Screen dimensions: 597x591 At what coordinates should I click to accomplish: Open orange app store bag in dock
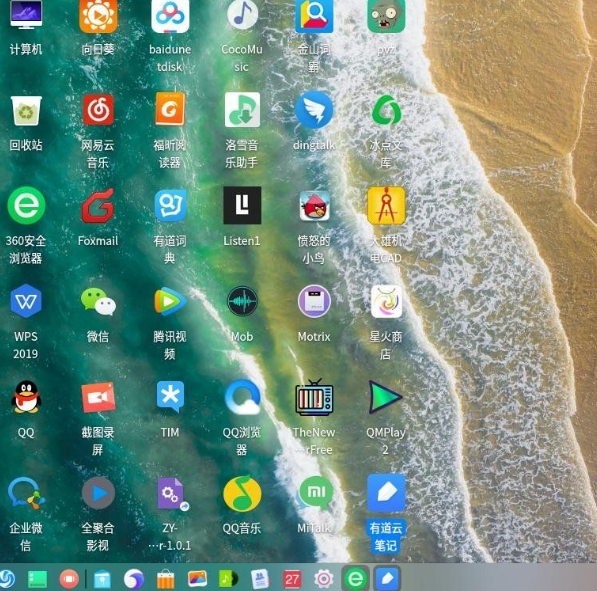166,579
